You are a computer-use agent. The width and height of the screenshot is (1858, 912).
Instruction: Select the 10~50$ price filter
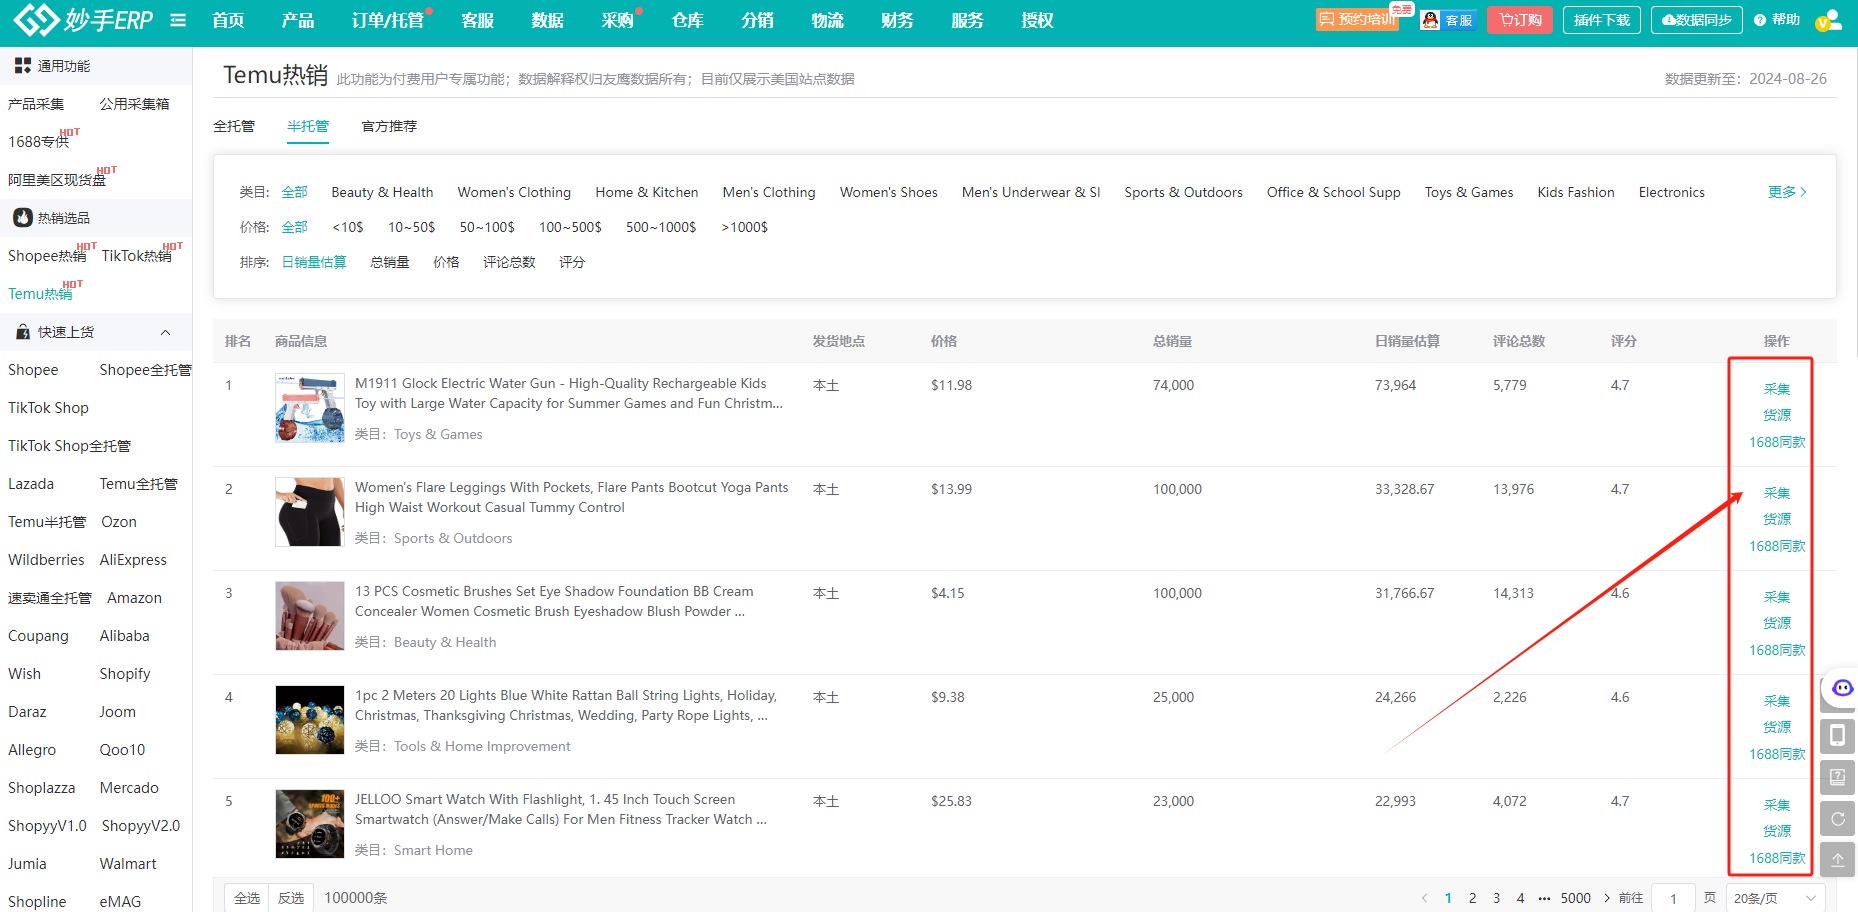pyautogui.click(x=411, y=227)
